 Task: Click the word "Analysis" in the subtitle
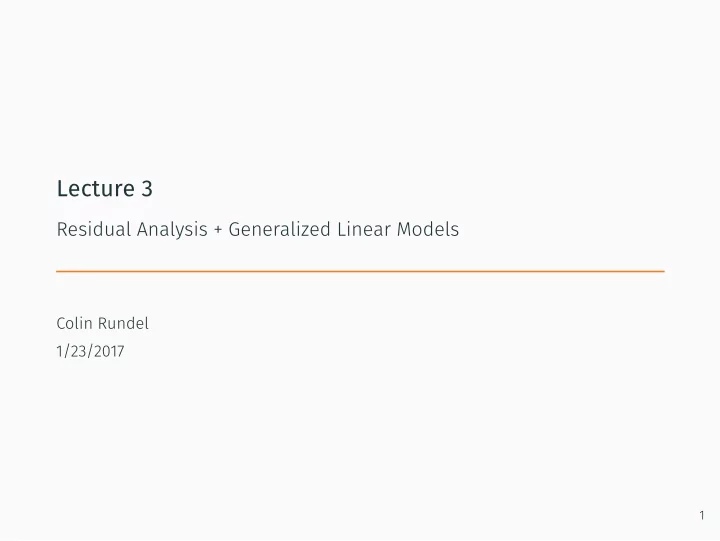(x=172, y=230)
